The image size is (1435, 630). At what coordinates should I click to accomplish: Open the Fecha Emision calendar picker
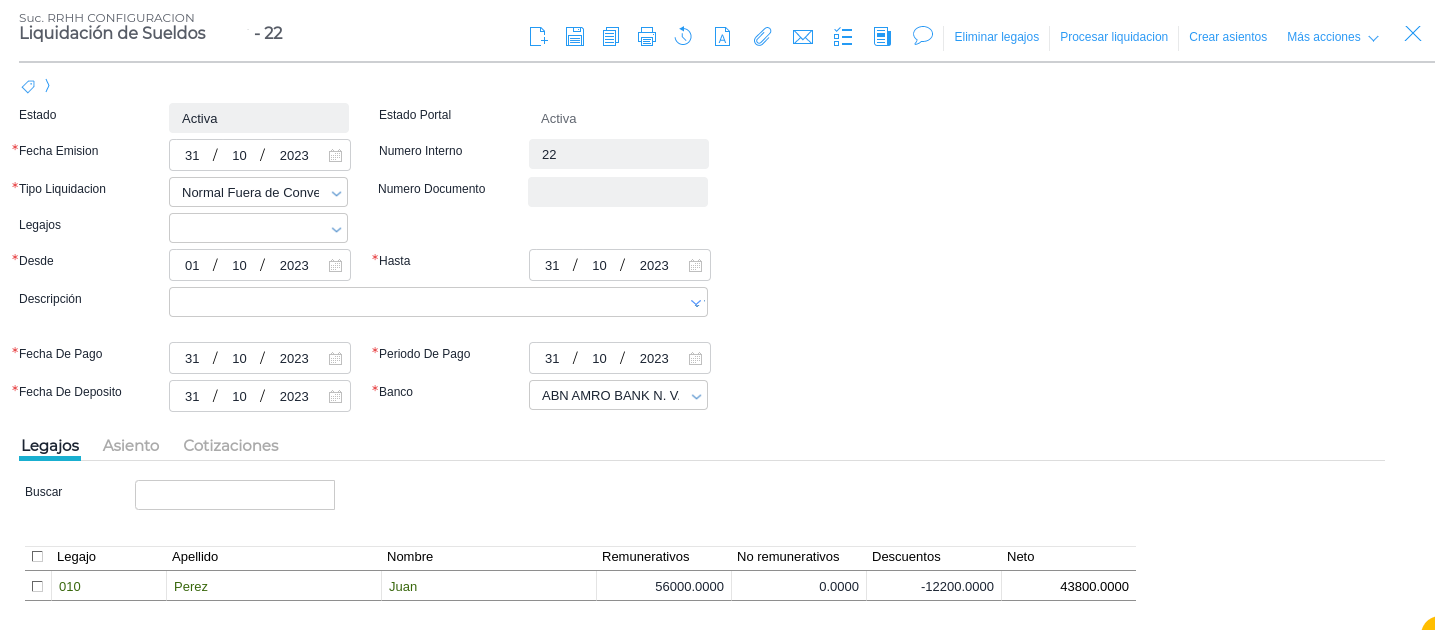coord(336,156)
